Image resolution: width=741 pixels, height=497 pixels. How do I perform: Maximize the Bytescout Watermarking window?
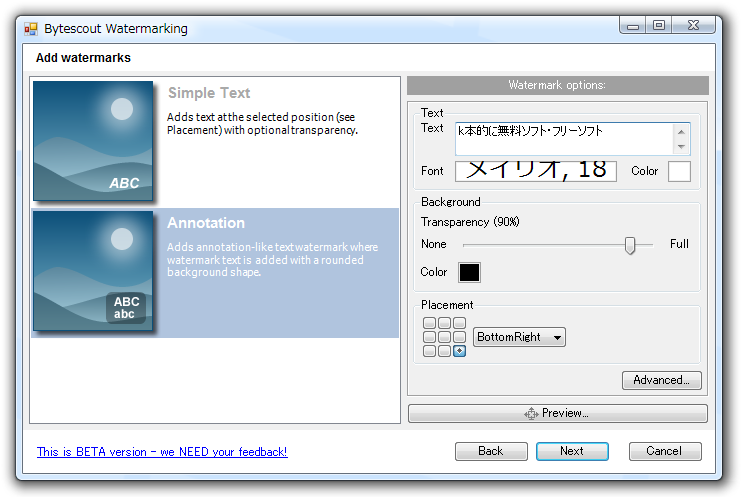pyautogui.click(x=659, y=26)
